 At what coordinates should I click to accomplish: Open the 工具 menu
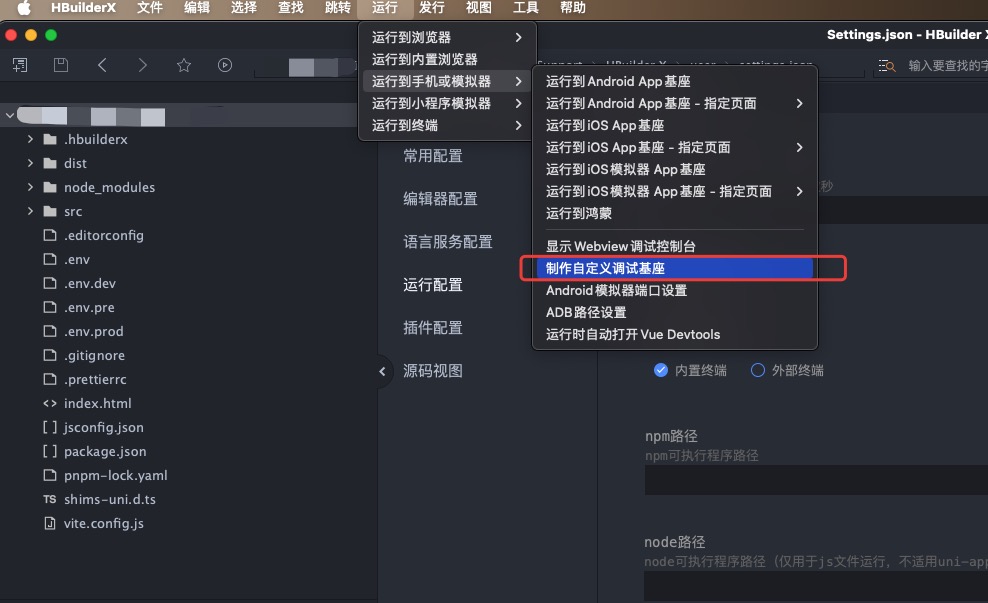(526, 8)
